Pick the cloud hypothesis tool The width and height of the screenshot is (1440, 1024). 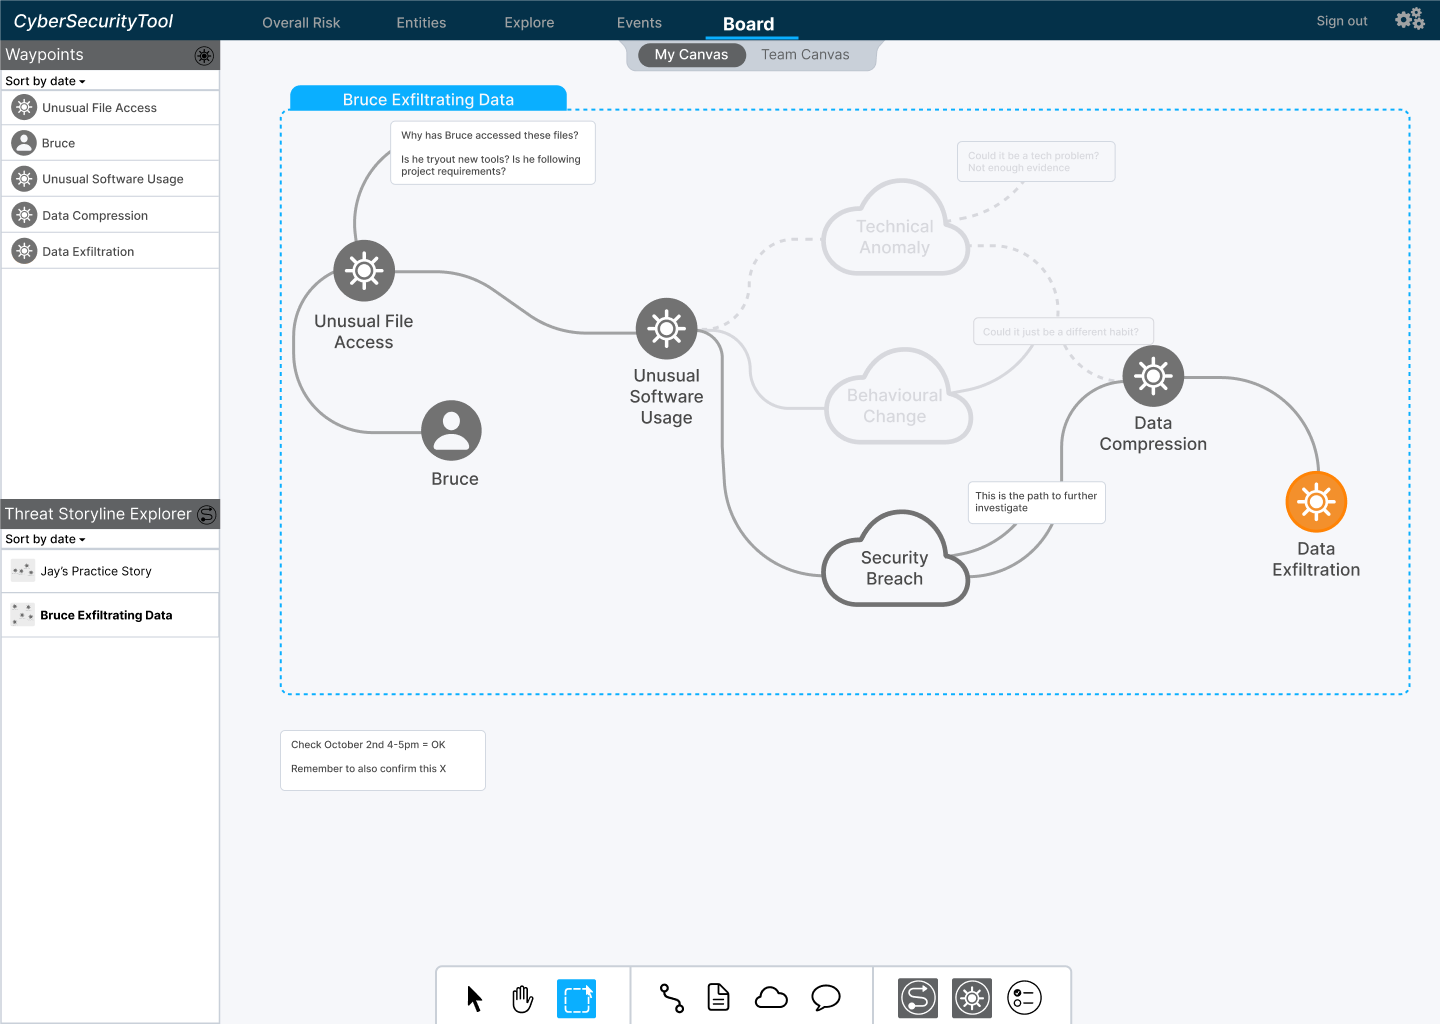pos(771,998)
